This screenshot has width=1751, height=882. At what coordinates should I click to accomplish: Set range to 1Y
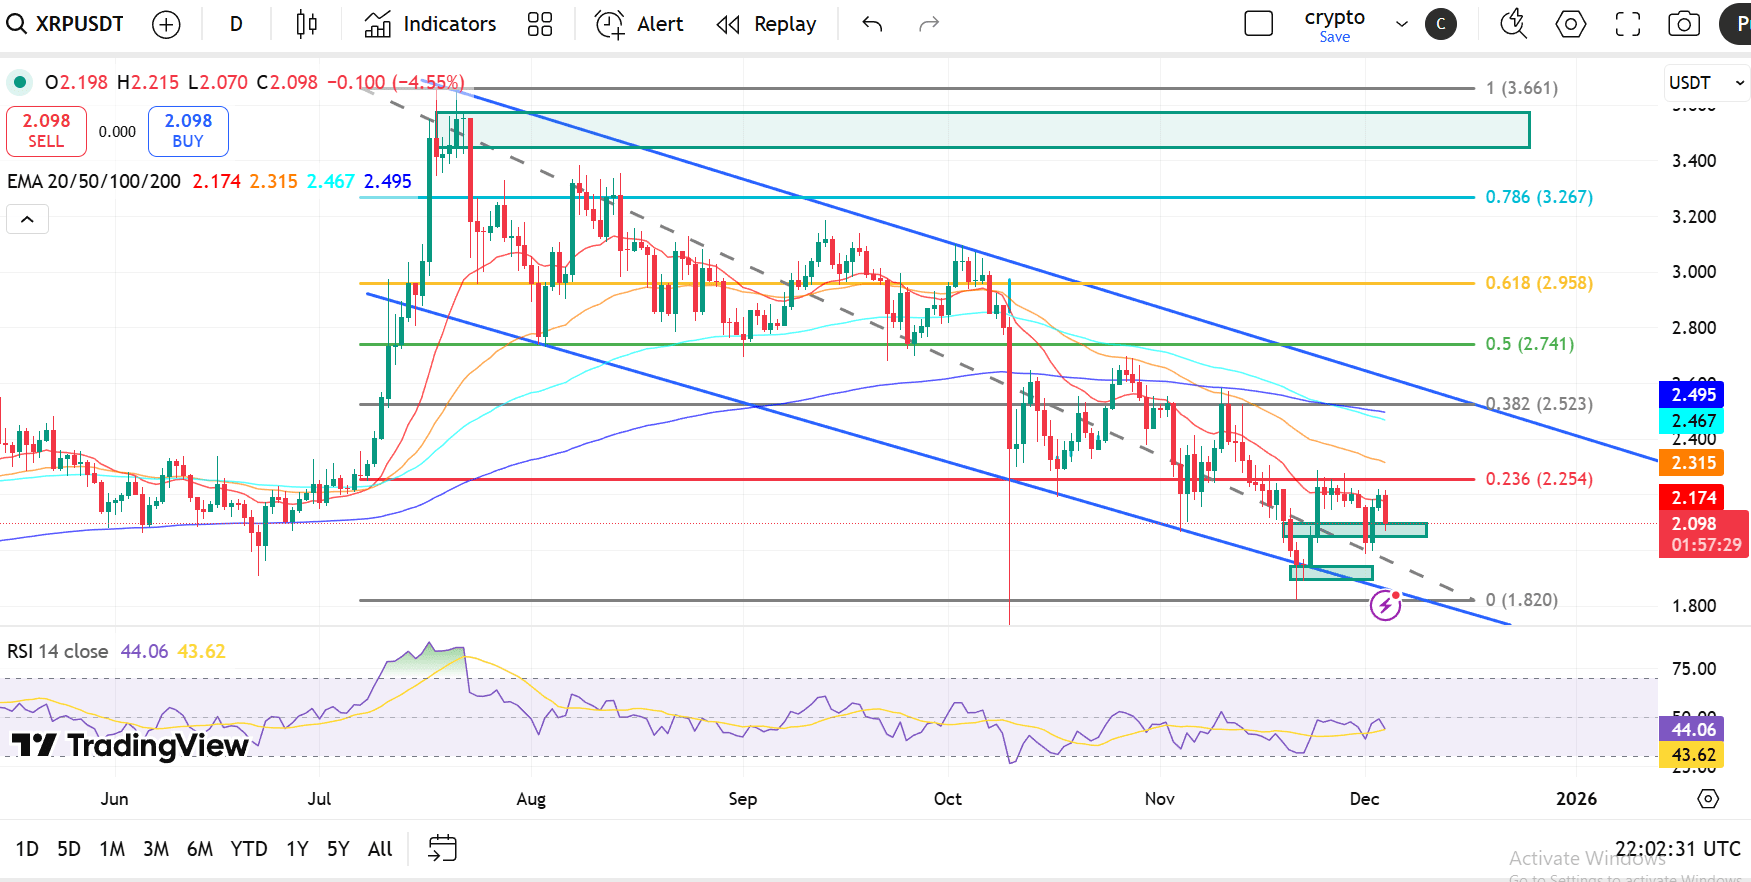coord(297,849)
